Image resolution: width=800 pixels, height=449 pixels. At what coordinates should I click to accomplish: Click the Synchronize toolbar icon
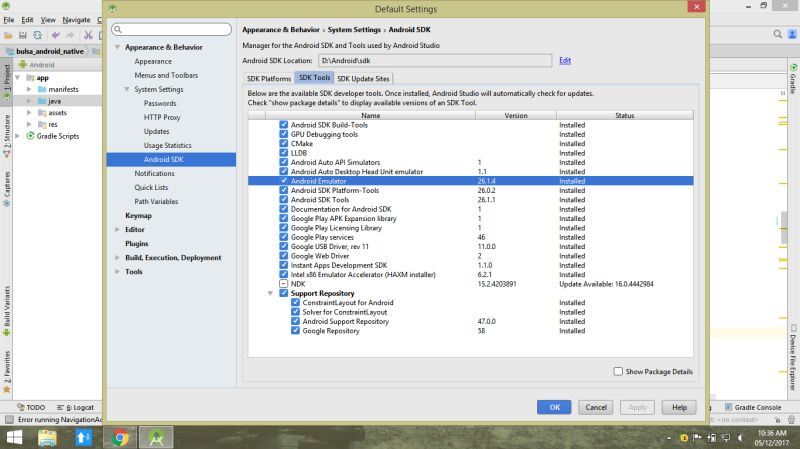pos(37,35)
